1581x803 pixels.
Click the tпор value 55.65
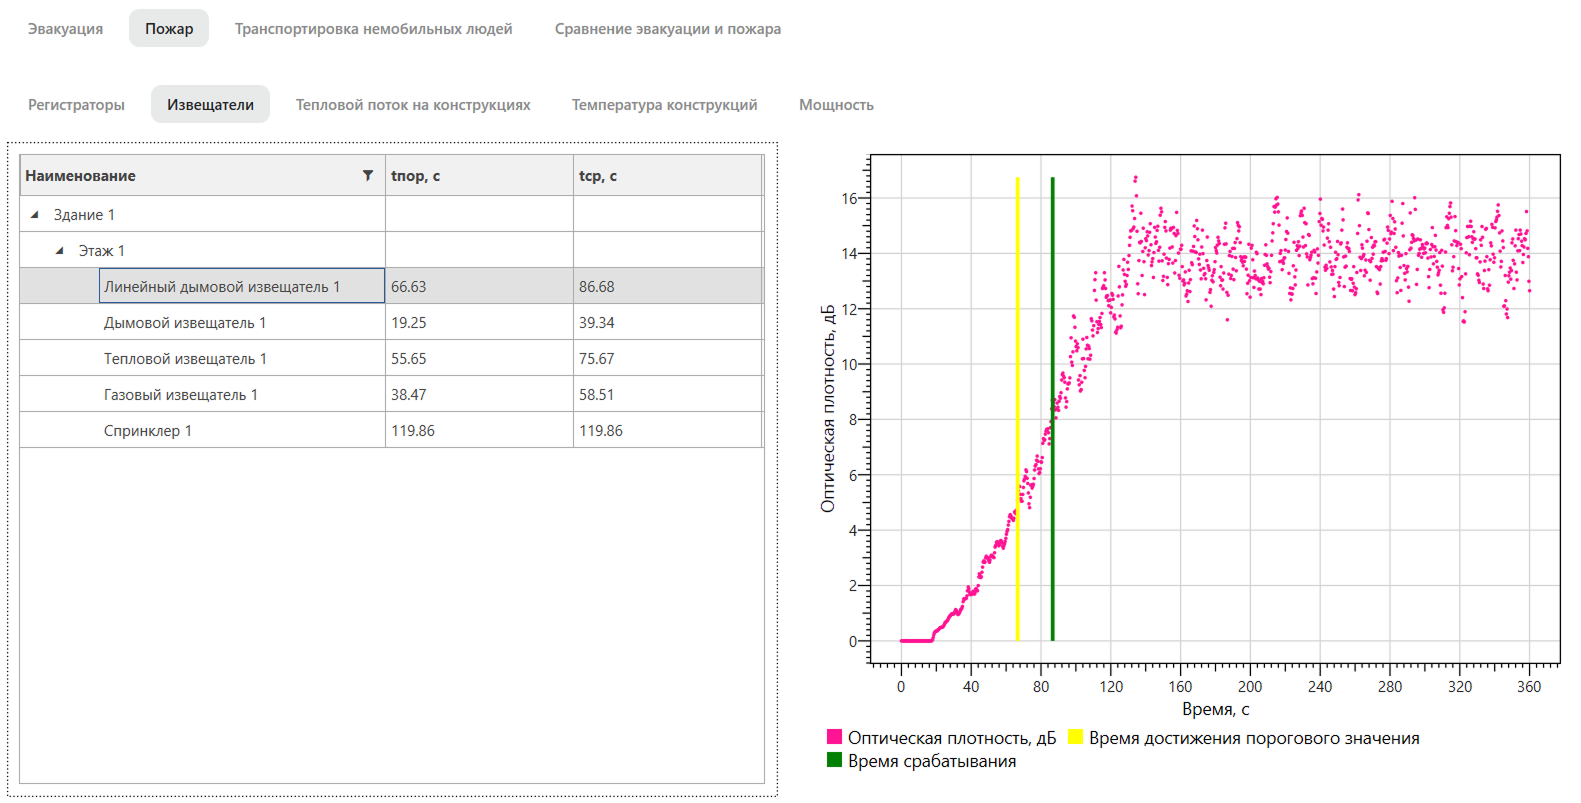[408, 359]
